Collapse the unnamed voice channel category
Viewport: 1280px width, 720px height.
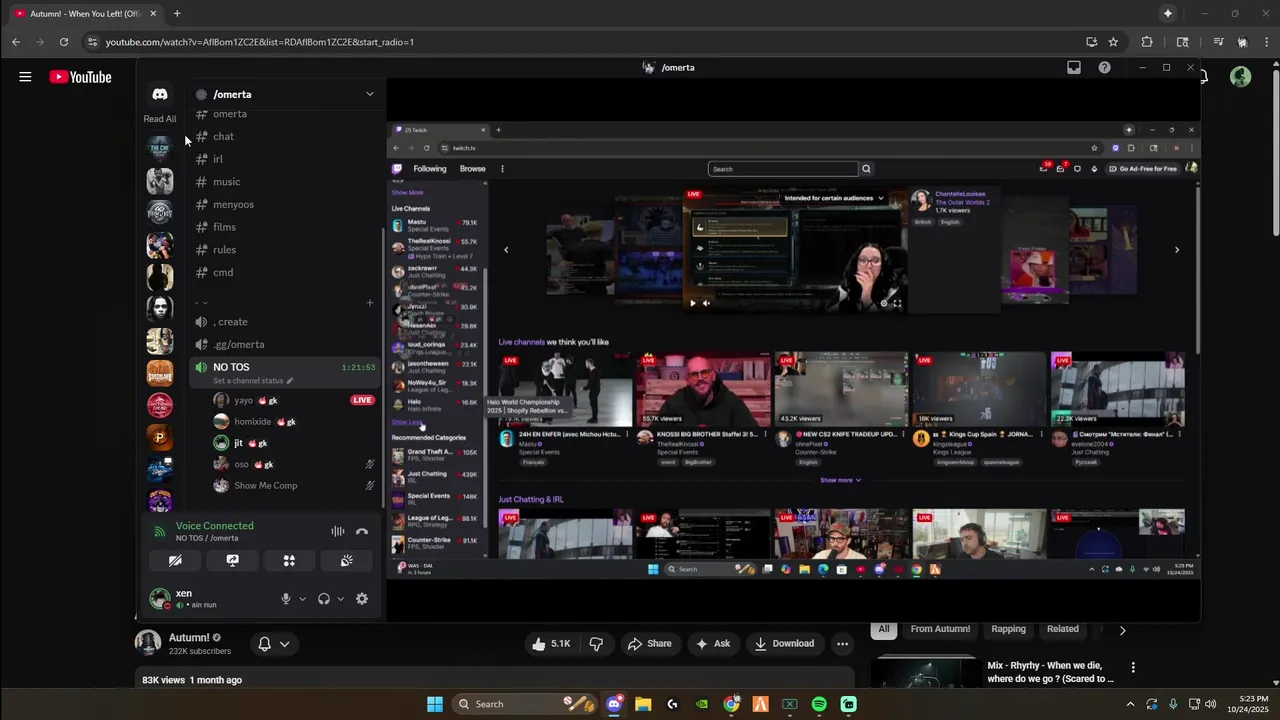[x=201, y=302]
